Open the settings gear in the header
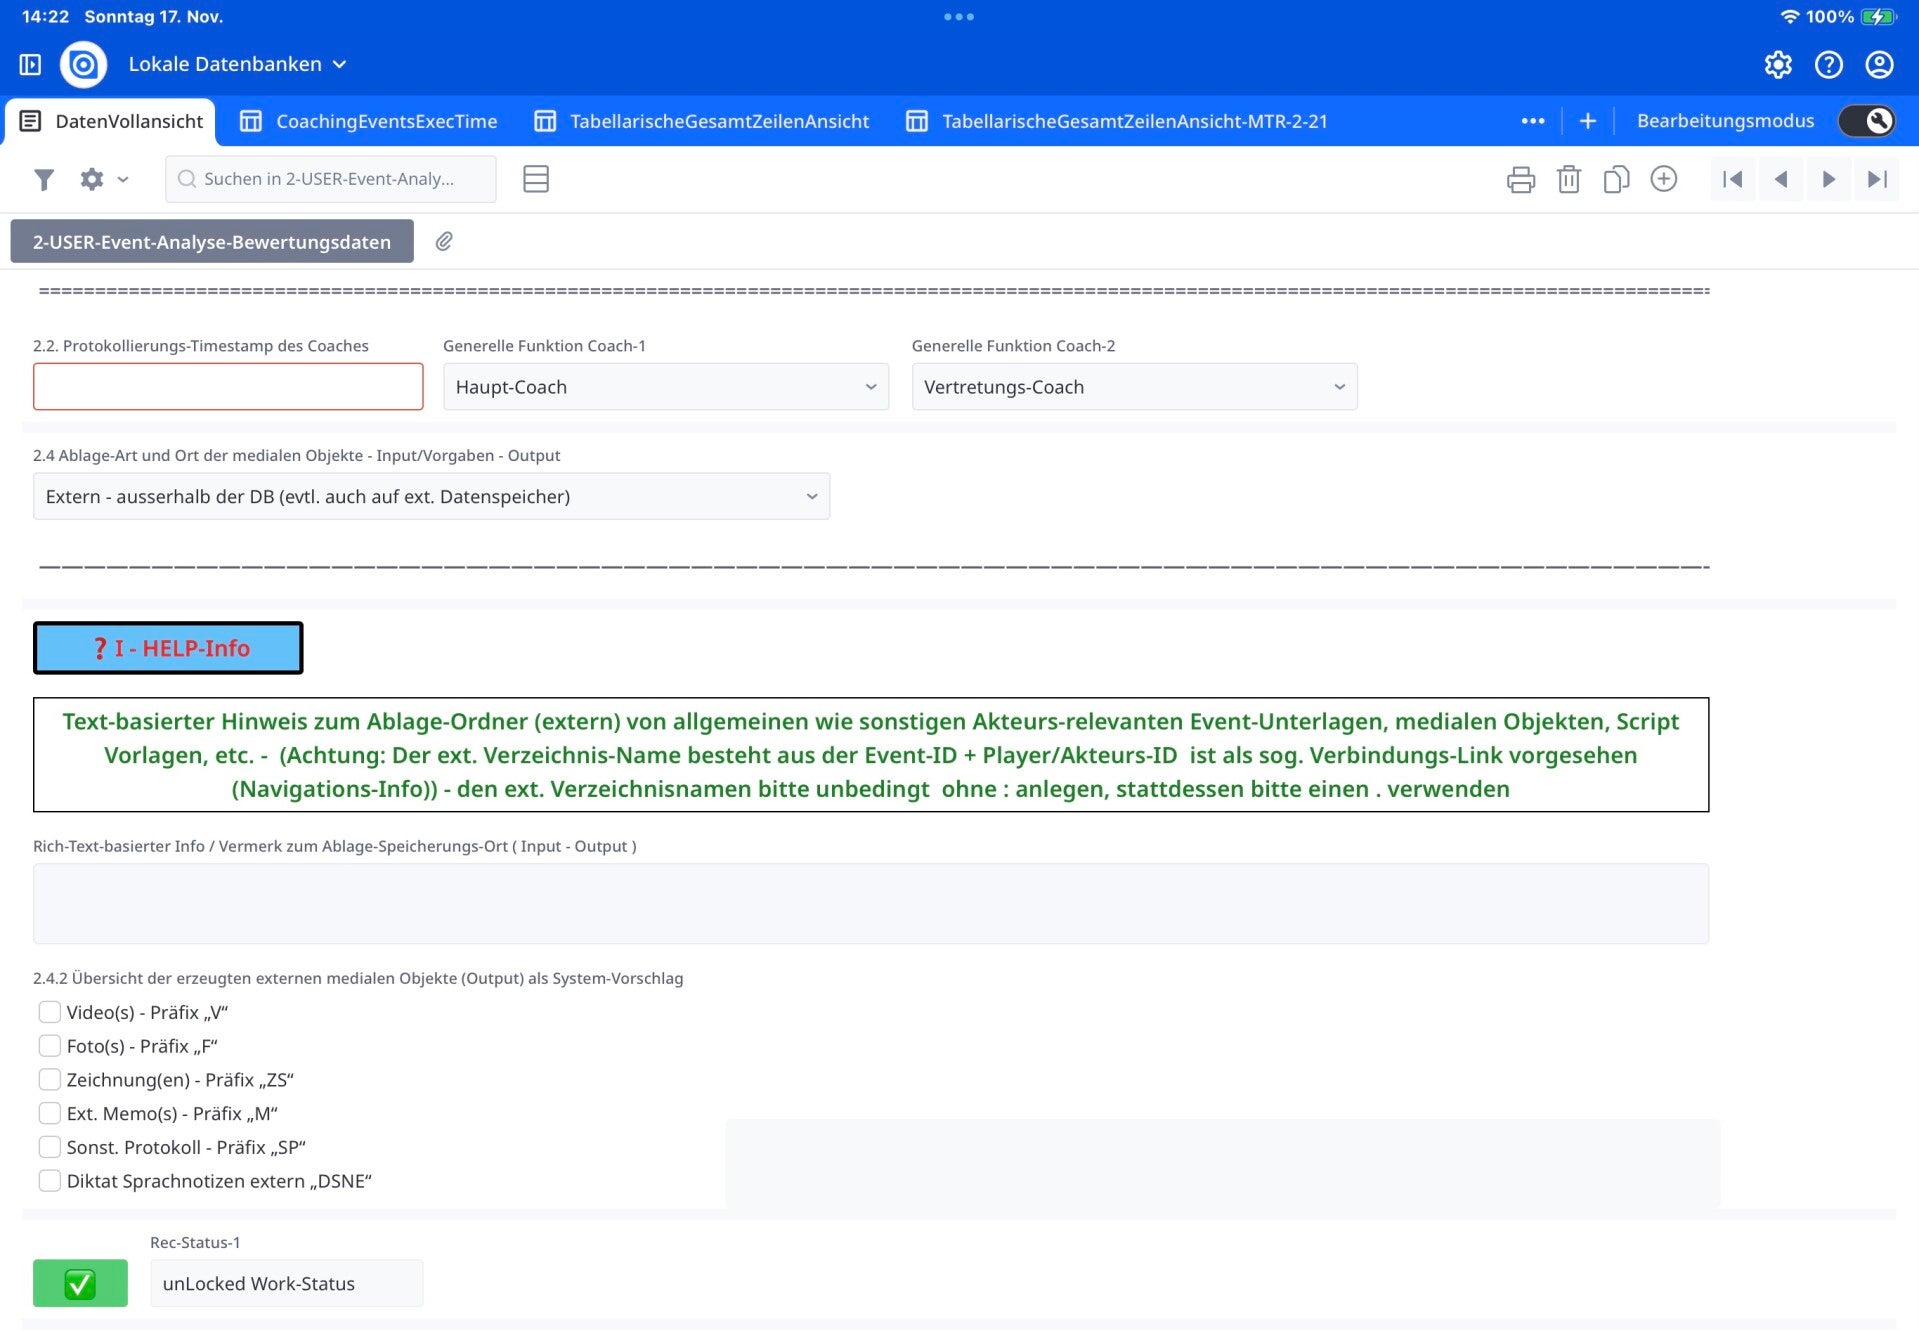Image resolution: width=1919 pixels, height=1331 pixels. [1778, 65]
